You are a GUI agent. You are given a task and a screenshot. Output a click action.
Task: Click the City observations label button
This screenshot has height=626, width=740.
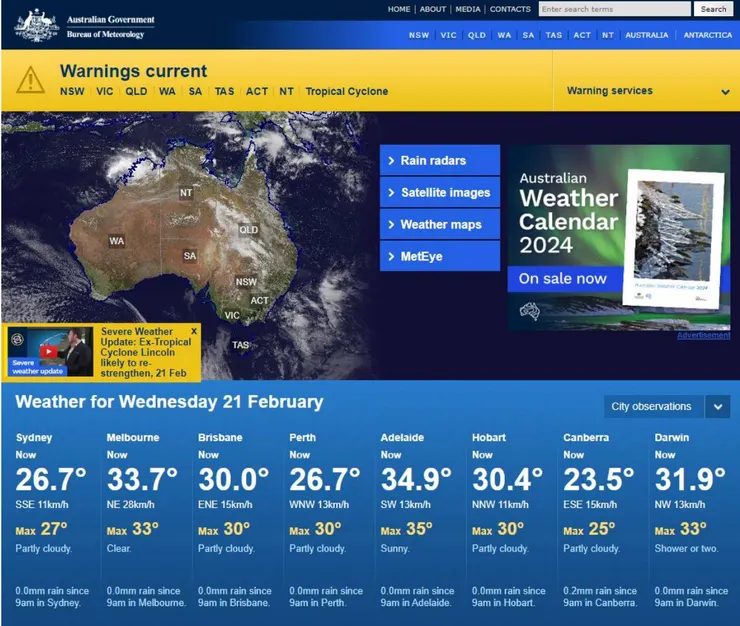tap(654, 406)
